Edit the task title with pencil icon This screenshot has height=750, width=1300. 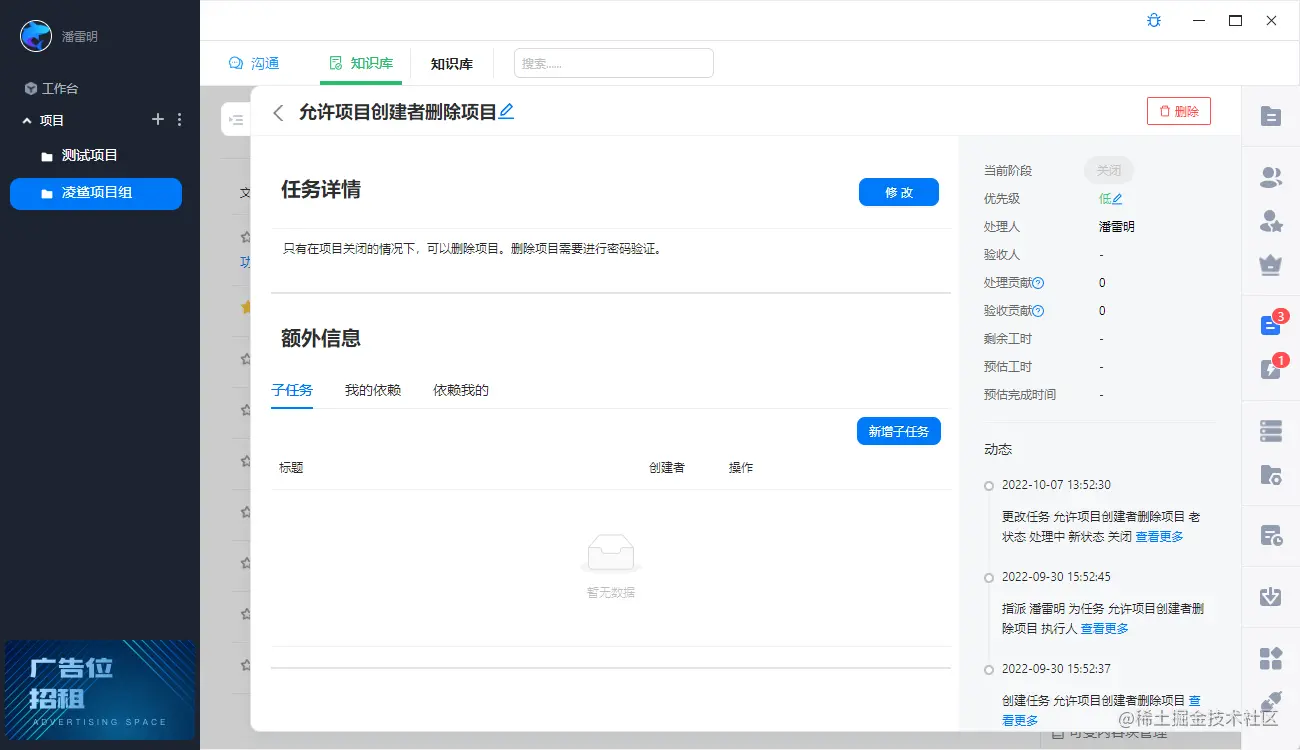(x=506, y=112)
